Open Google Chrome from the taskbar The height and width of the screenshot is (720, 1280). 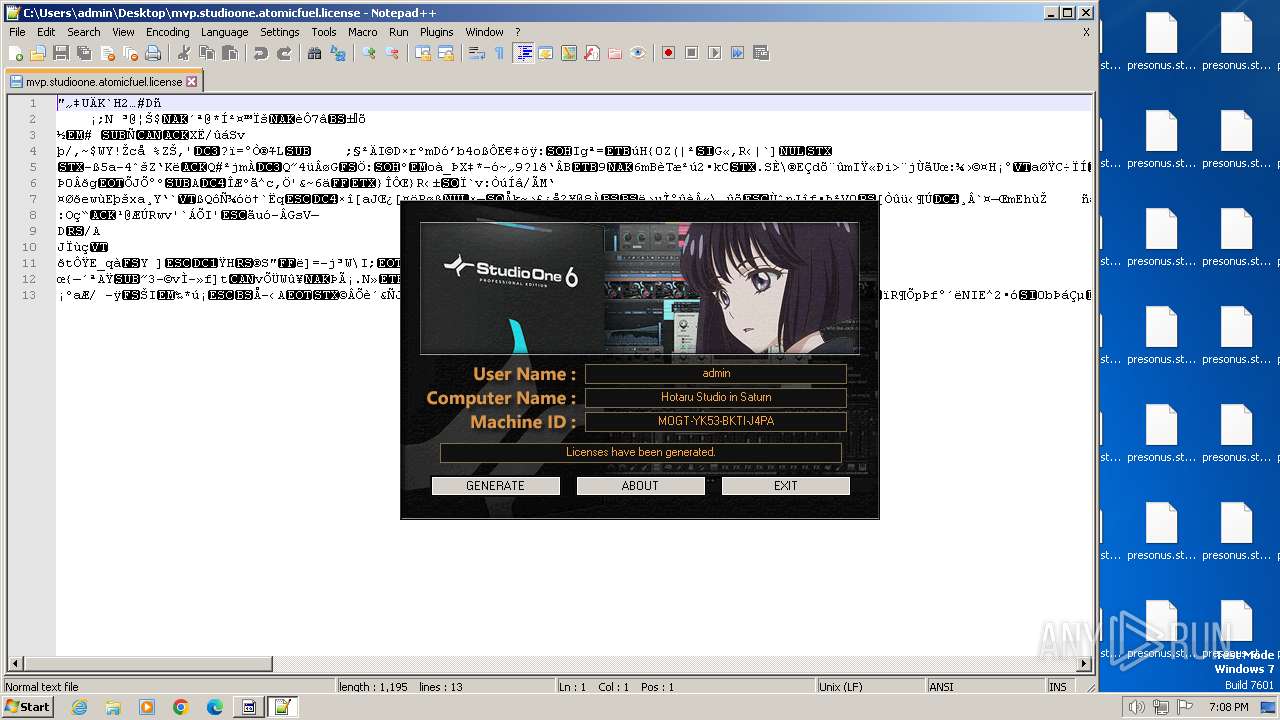181,707
